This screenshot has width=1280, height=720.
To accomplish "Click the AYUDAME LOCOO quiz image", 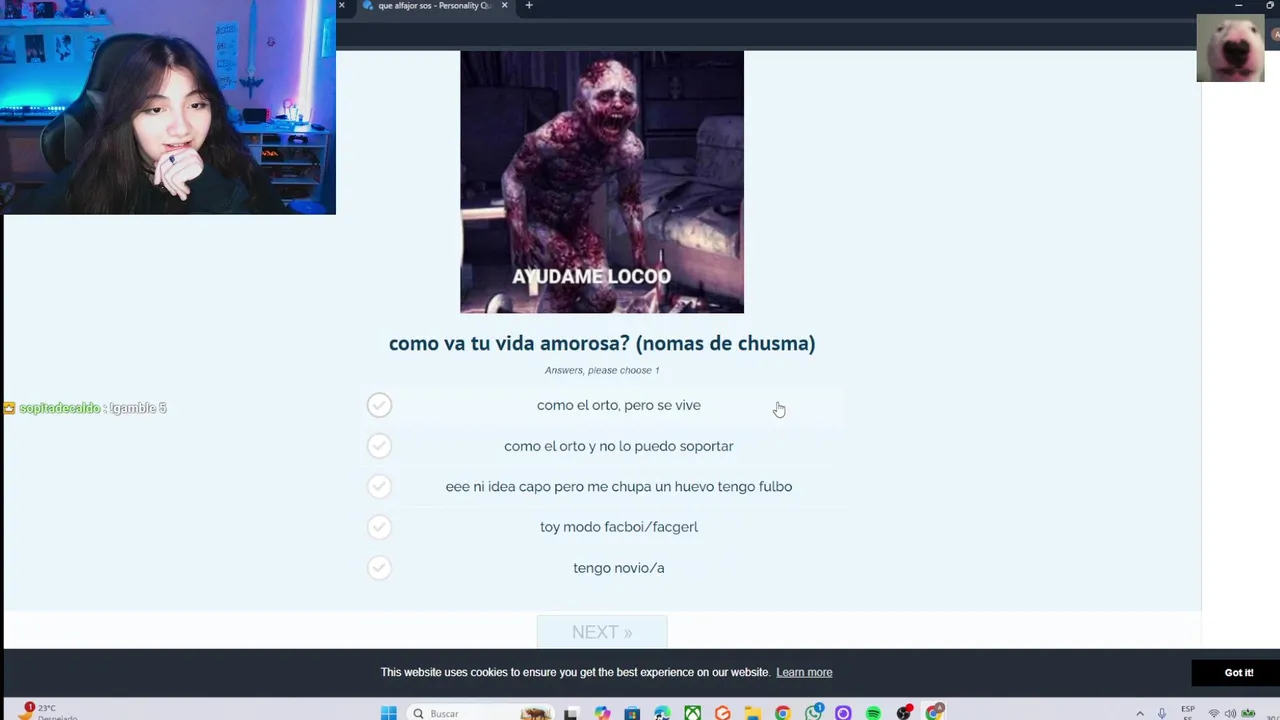I will point(602,182).
